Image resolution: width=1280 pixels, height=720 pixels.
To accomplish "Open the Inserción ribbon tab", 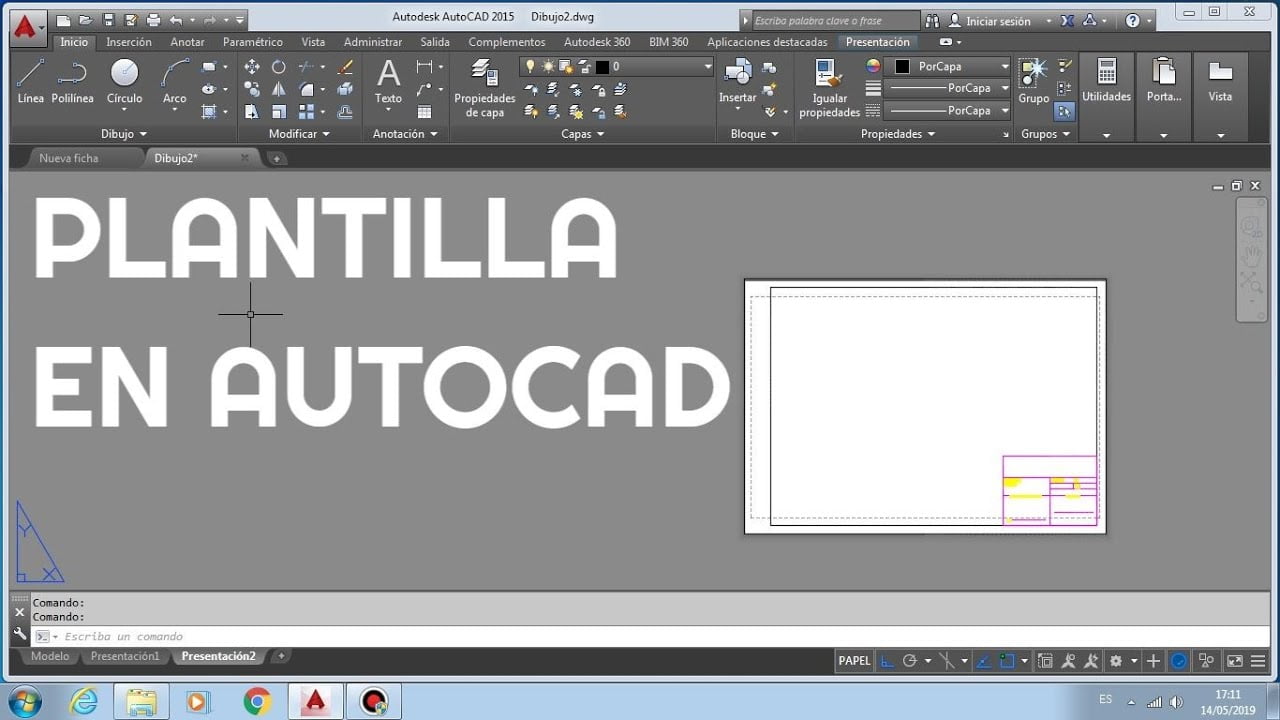I will [129, 42].
